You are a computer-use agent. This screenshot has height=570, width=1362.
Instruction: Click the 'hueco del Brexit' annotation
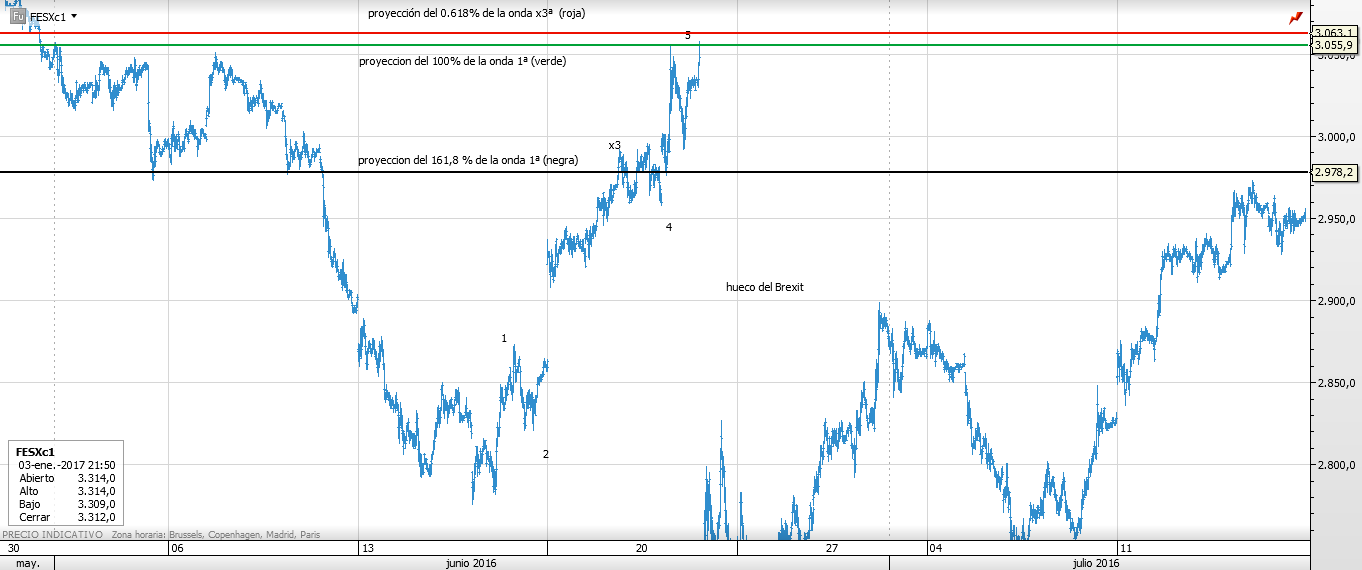765,287
